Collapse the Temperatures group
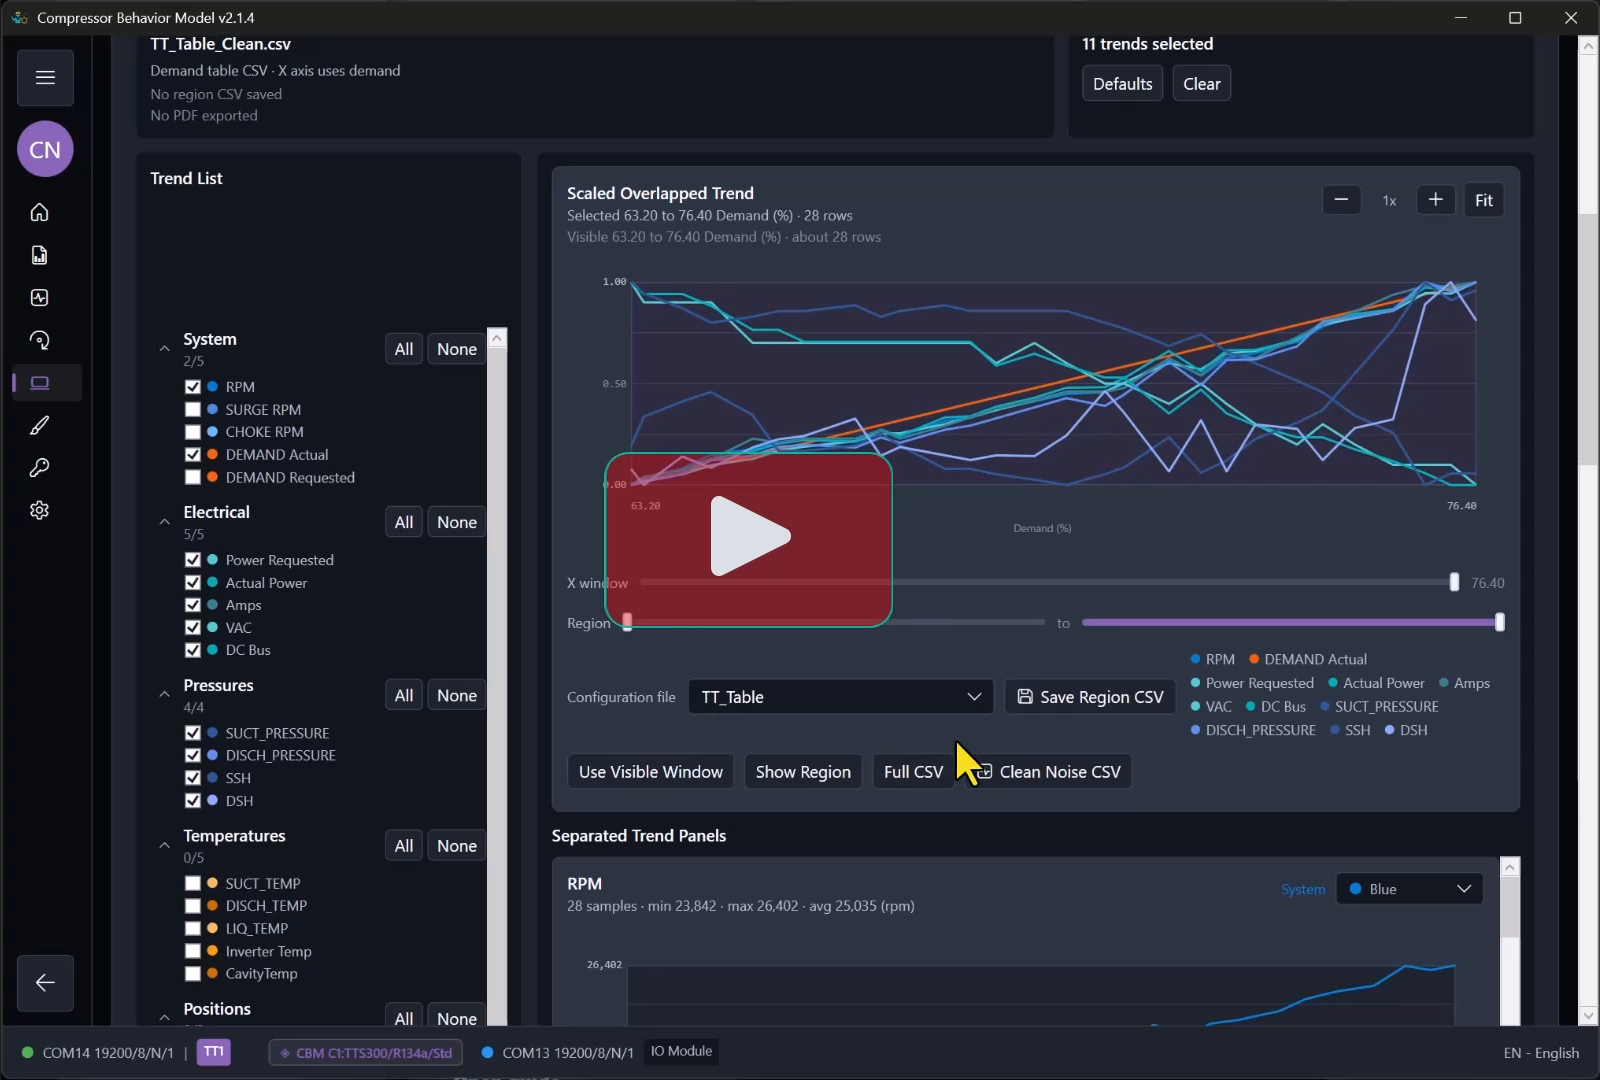This screenshot has height=1080, width=1600. [x=164, y=846]
